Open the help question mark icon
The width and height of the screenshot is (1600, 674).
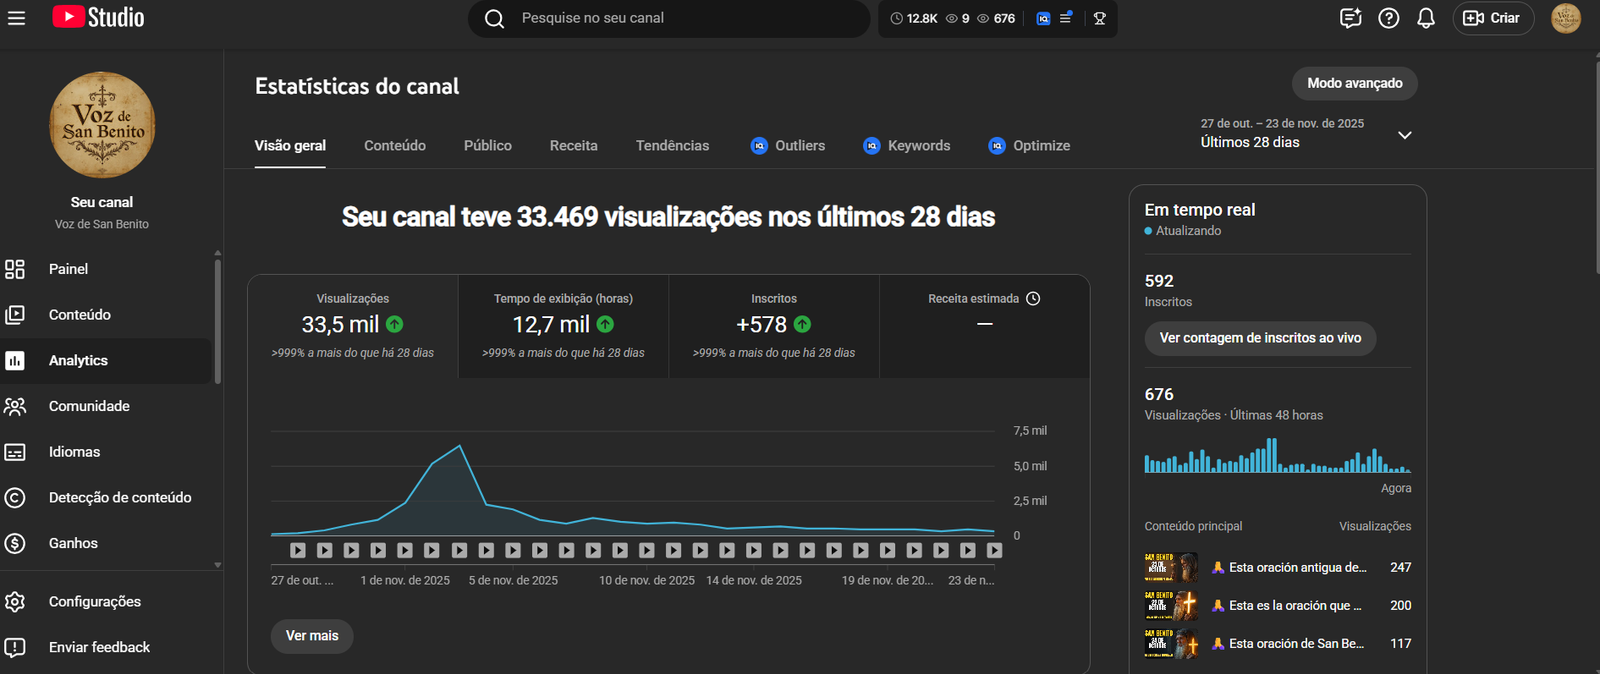(1388, 18)
